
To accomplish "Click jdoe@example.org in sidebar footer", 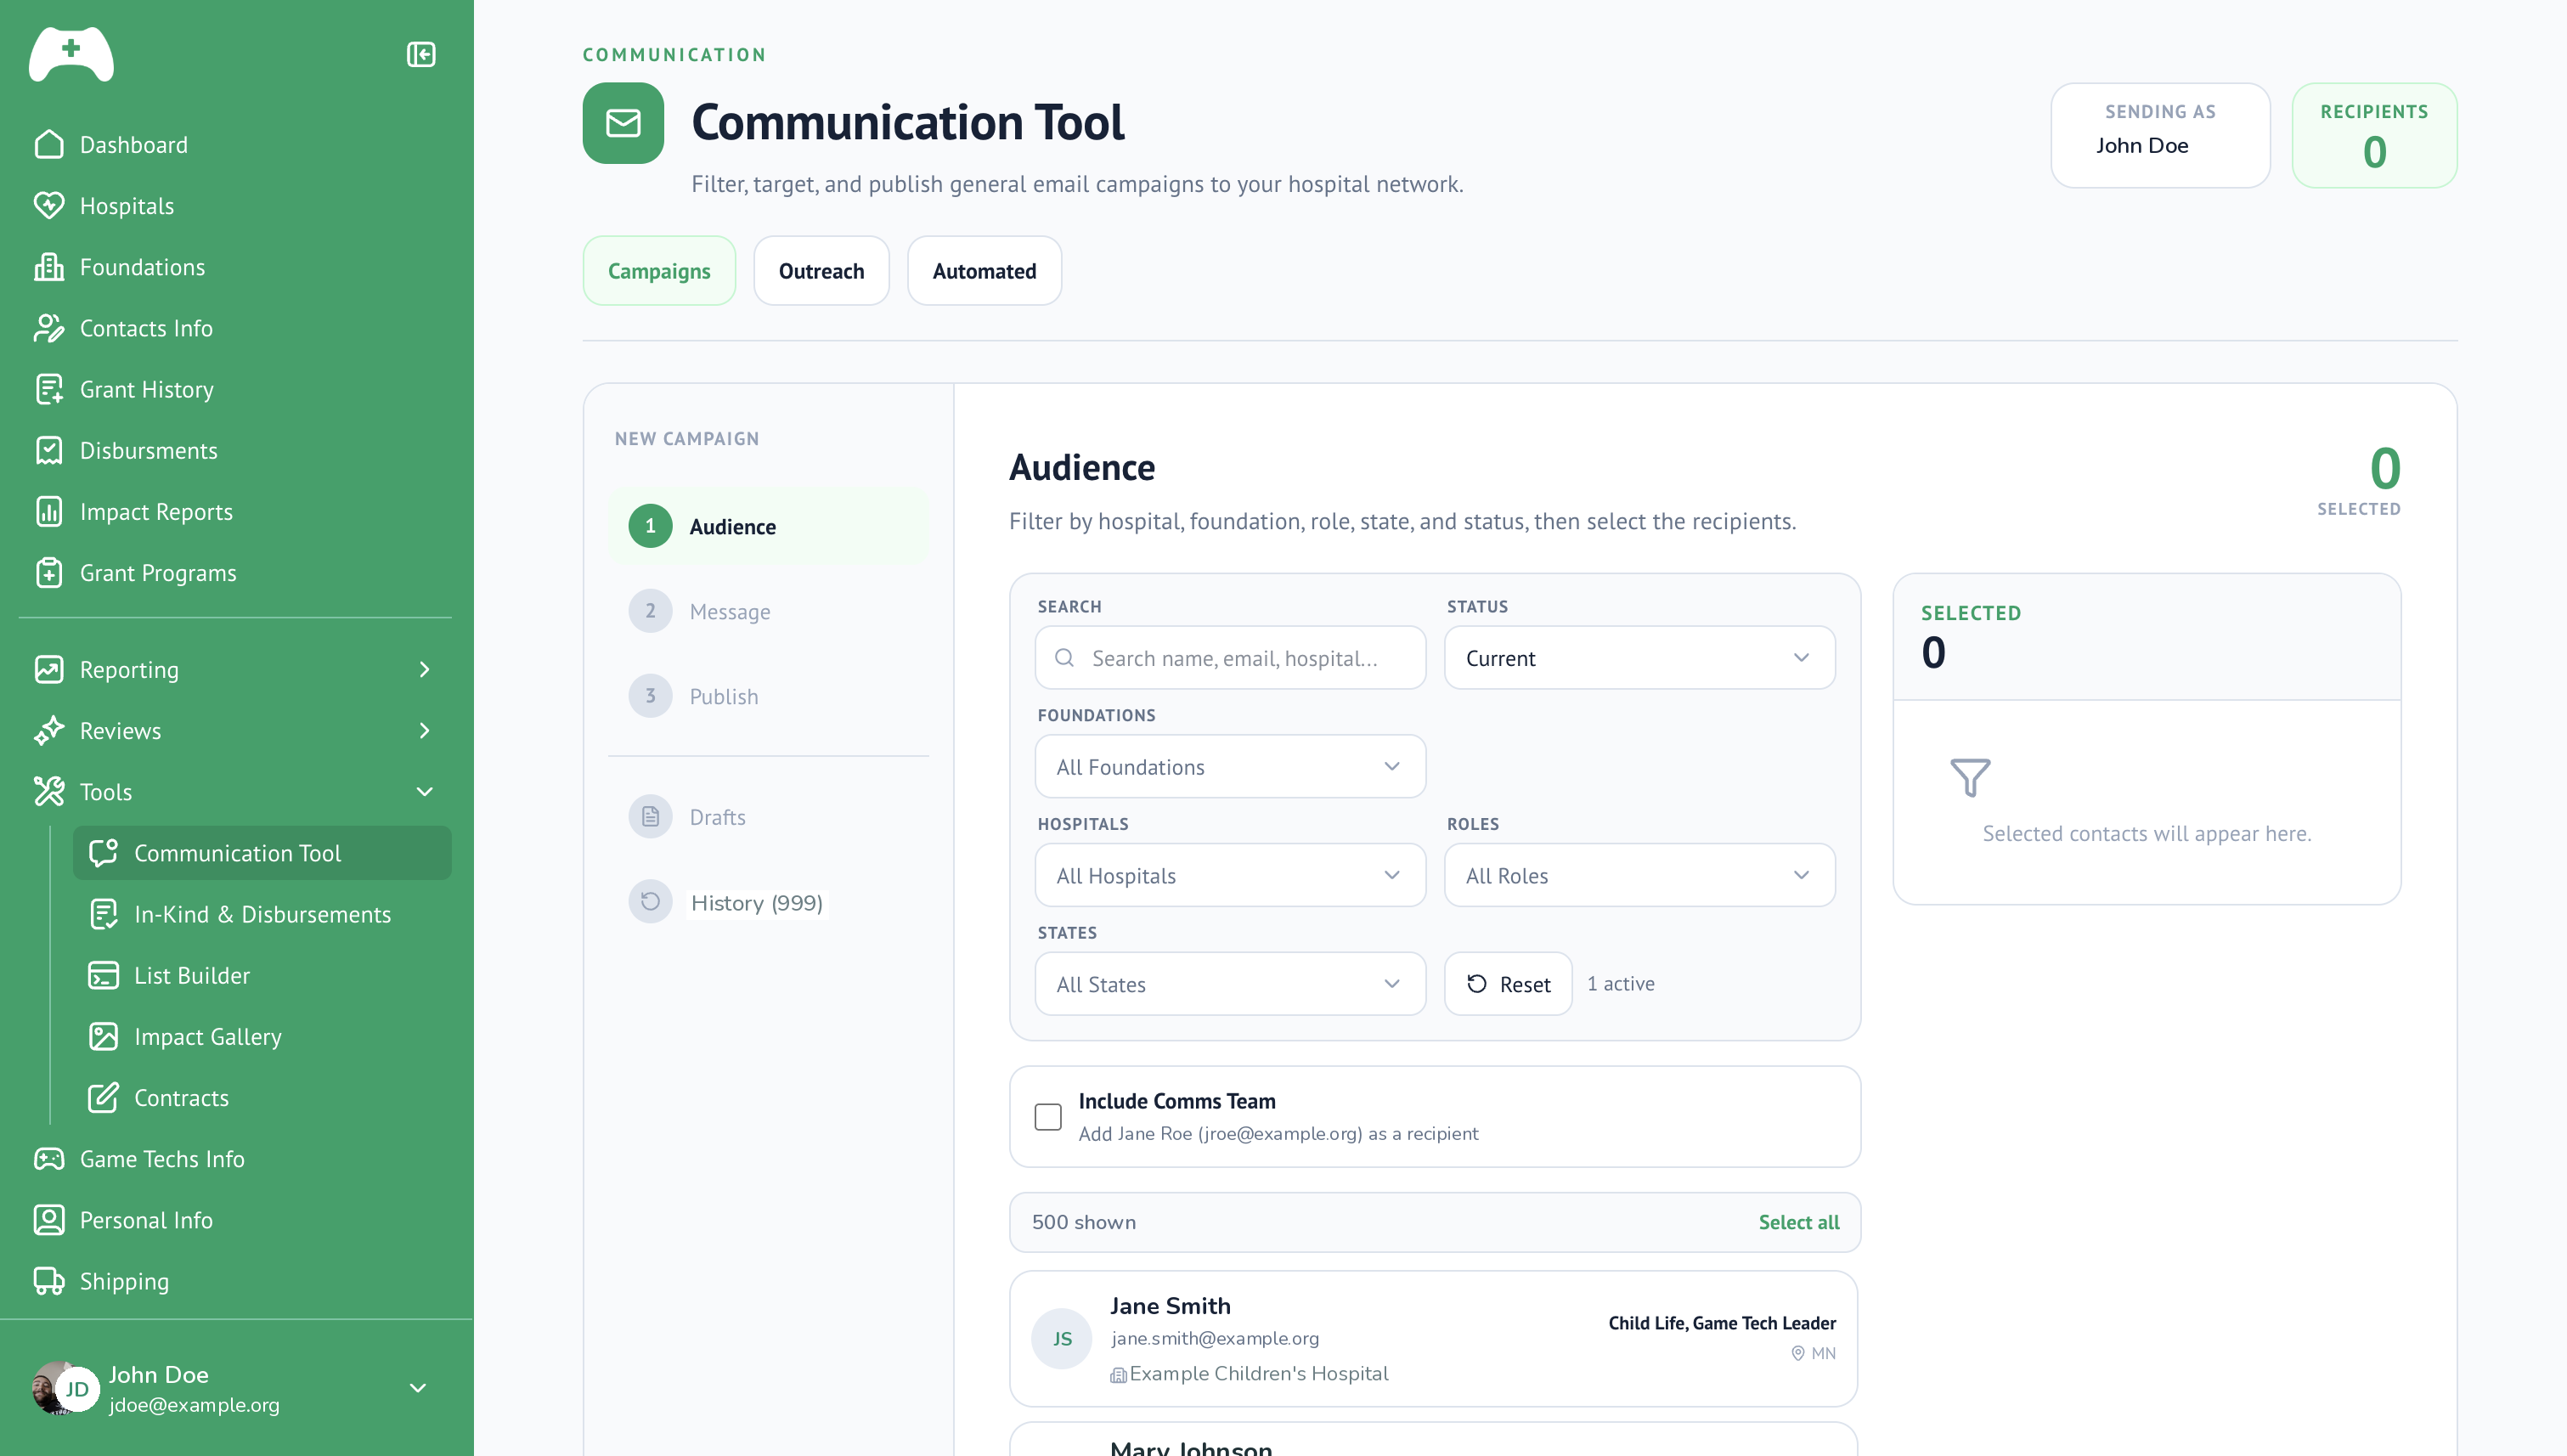I will click(x=194, y=1405).
